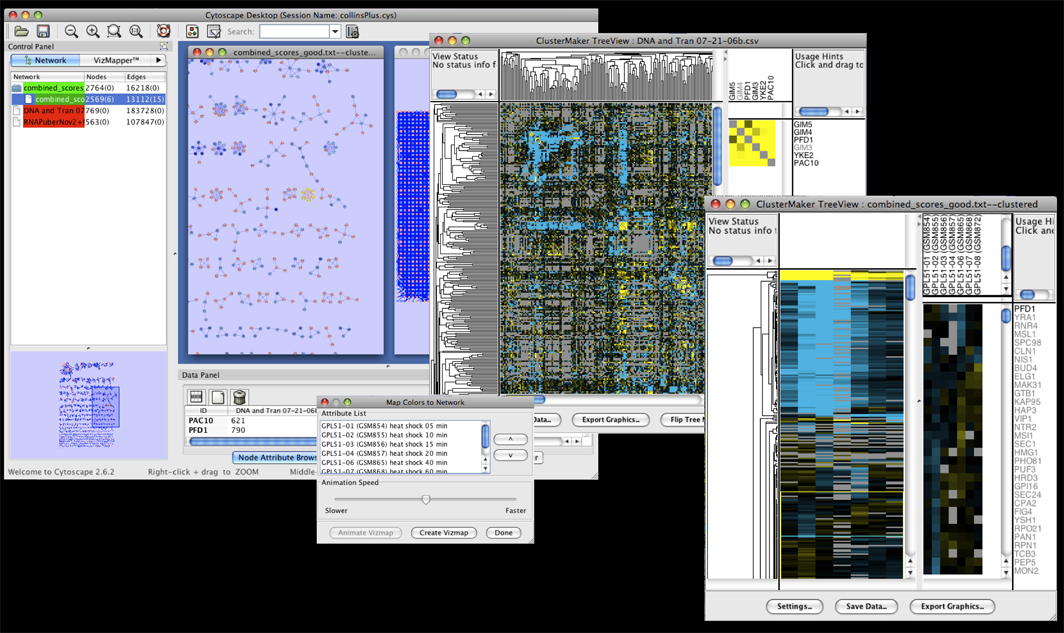The height and width of the screenshot is (633, 1064).
Task: Click the Animation Speed slider handle
Action: click(x=426, y=499)
